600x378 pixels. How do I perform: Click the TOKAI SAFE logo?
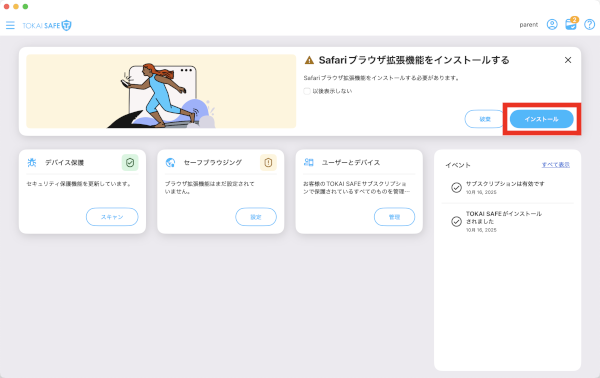[47, 25]
